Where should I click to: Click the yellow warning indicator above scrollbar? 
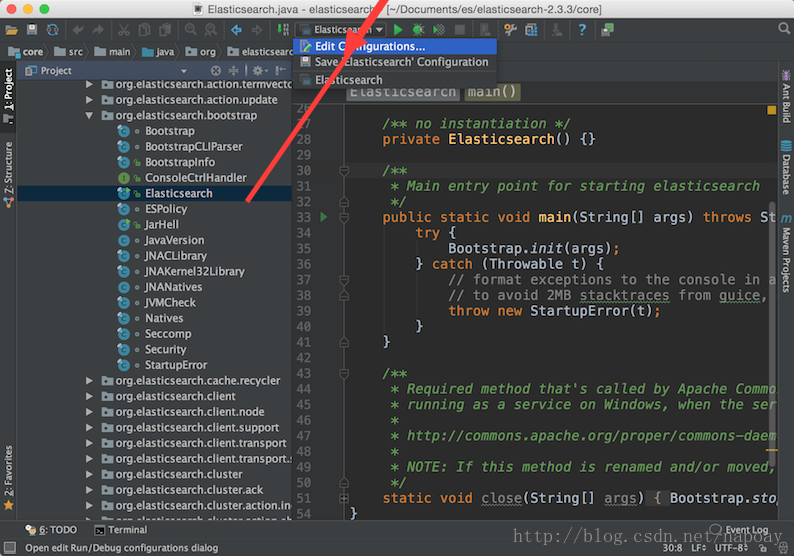[x=771, y=110]
